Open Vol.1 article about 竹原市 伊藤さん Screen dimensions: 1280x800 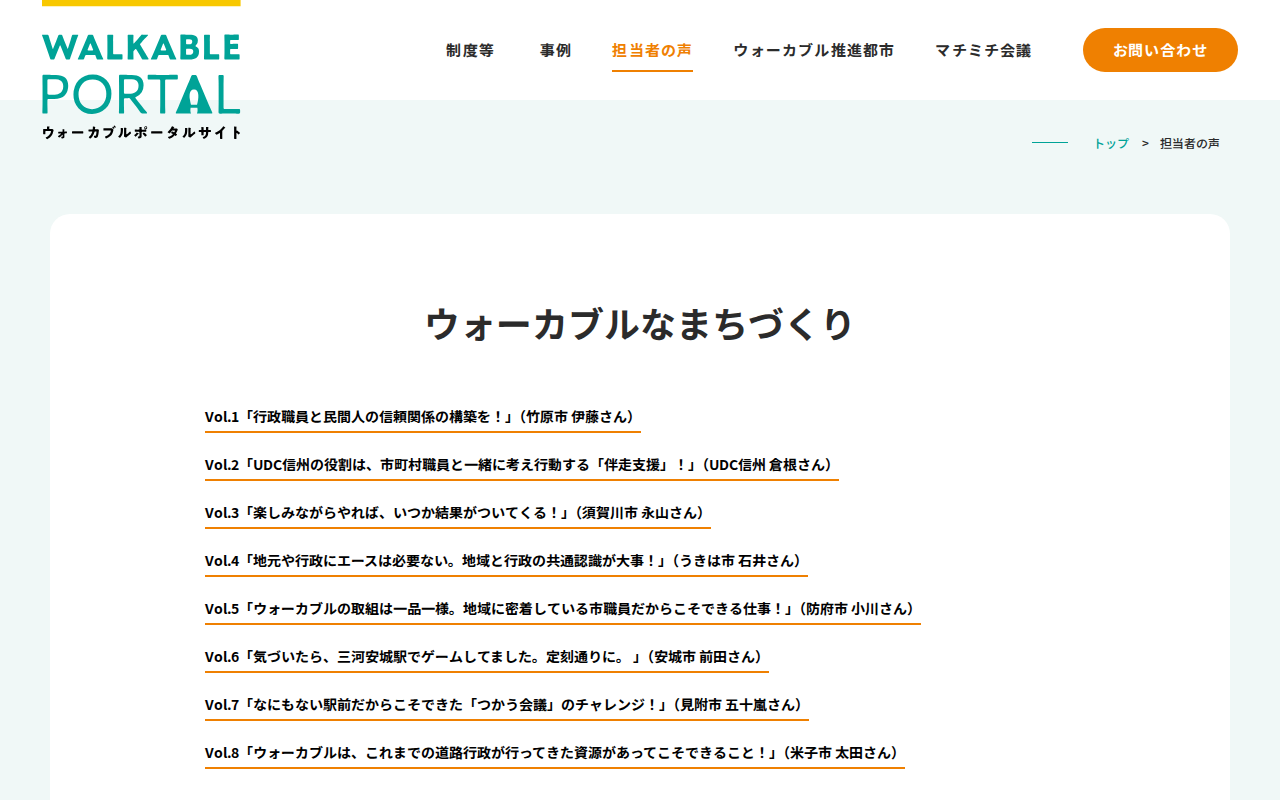423,417
